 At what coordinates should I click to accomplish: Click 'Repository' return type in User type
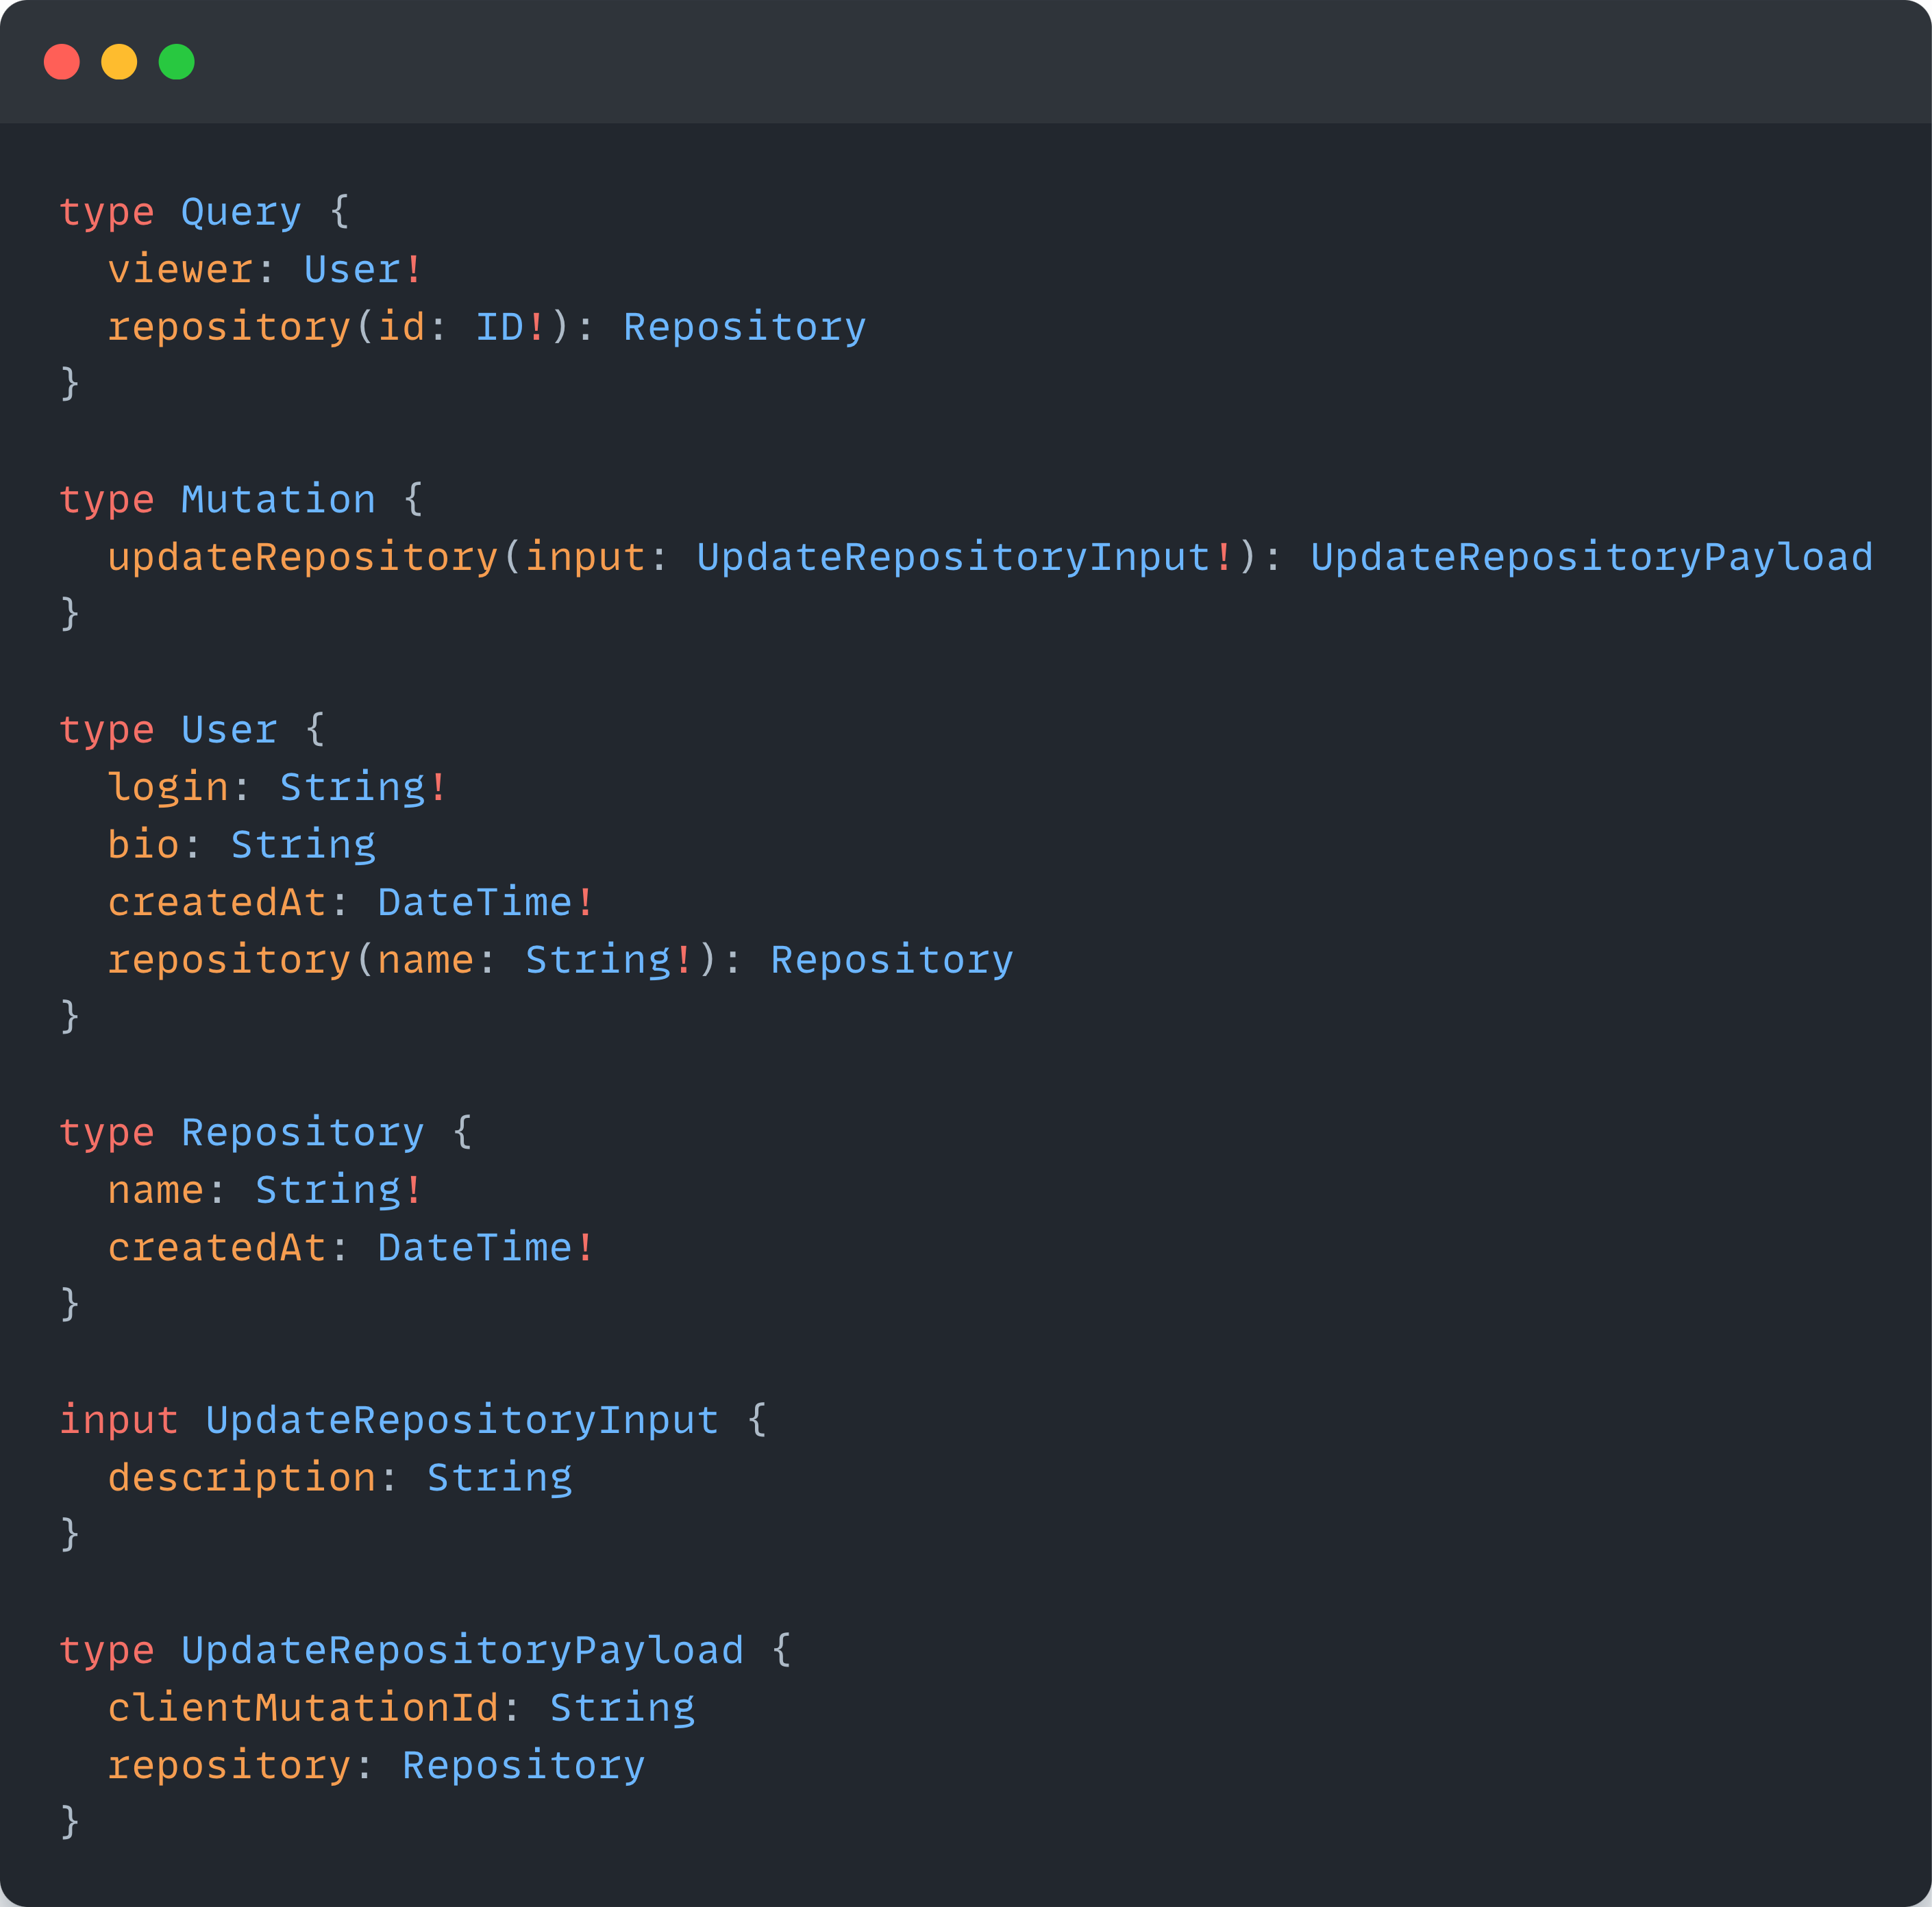(x=892, y=961)
